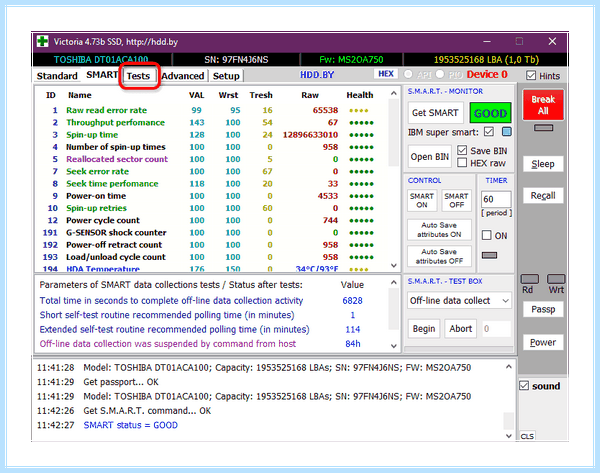Click the indicator bar under Break All

pyautogui.click(x=543, y=128)
